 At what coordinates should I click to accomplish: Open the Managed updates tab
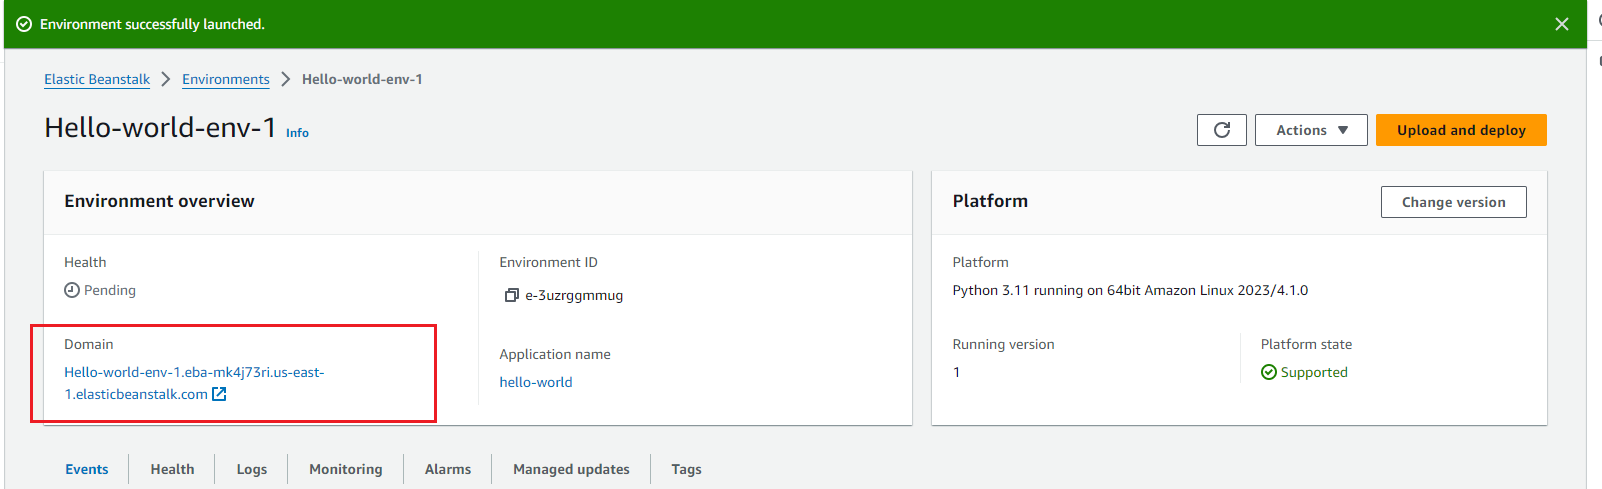[x=571, y=469]
